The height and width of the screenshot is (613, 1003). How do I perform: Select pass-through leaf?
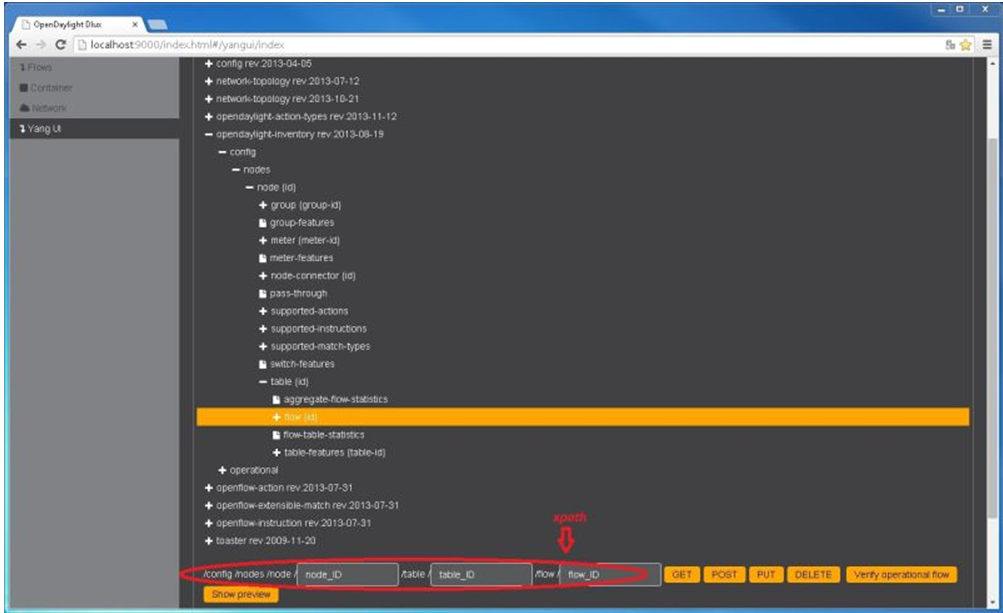(x=293, y=294)
